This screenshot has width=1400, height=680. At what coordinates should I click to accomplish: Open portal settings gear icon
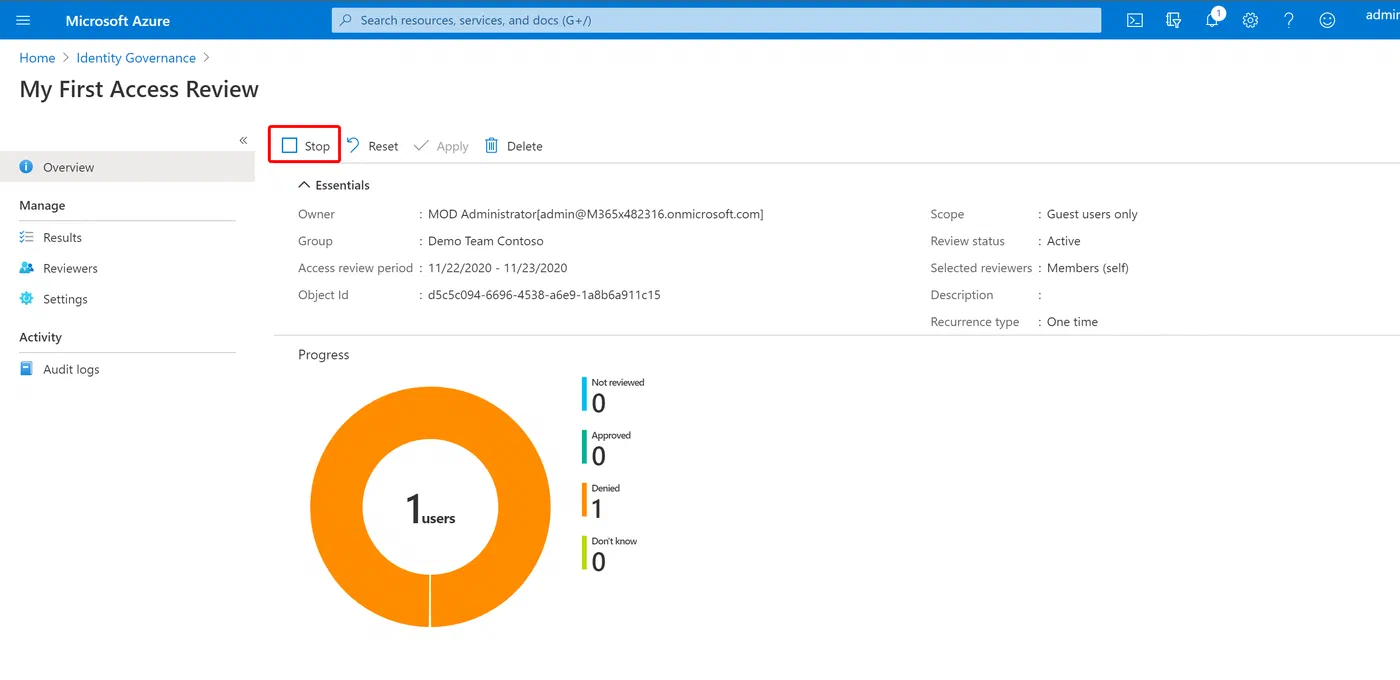point(1250,20)
